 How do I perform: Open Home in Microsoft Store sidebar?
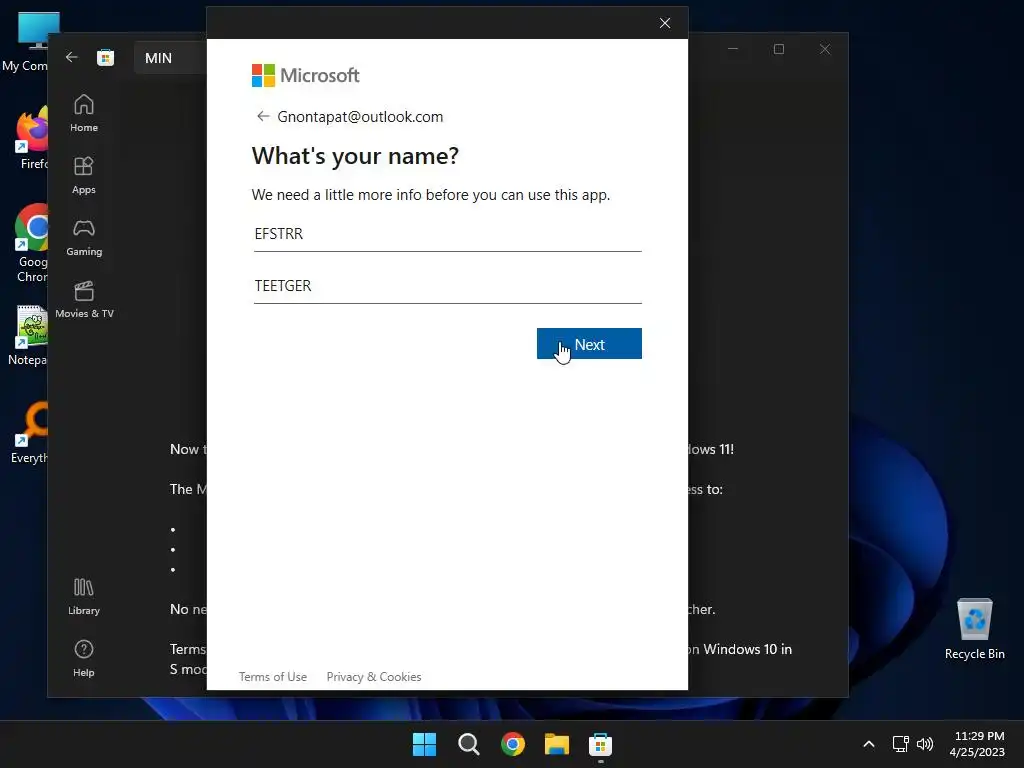coord(84,113)
